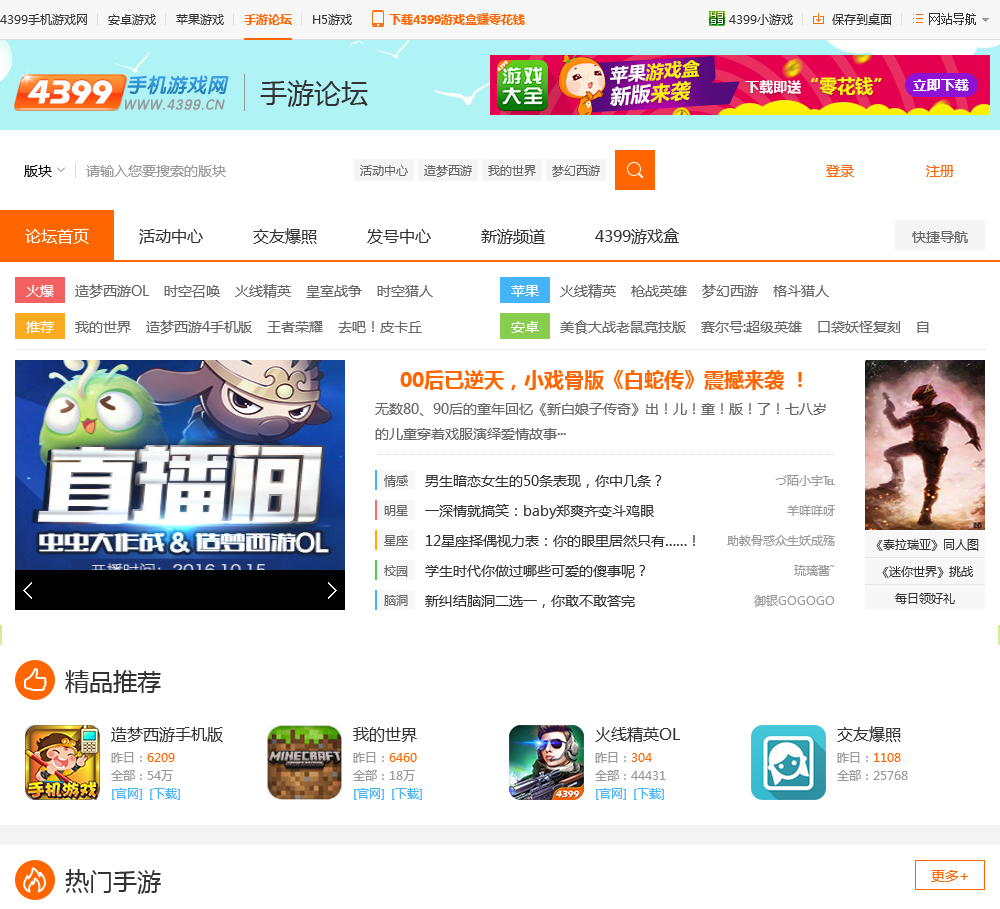1000x909 pixels.
Task: Click the 网站导航 list icon
Action: click(918, 19)
